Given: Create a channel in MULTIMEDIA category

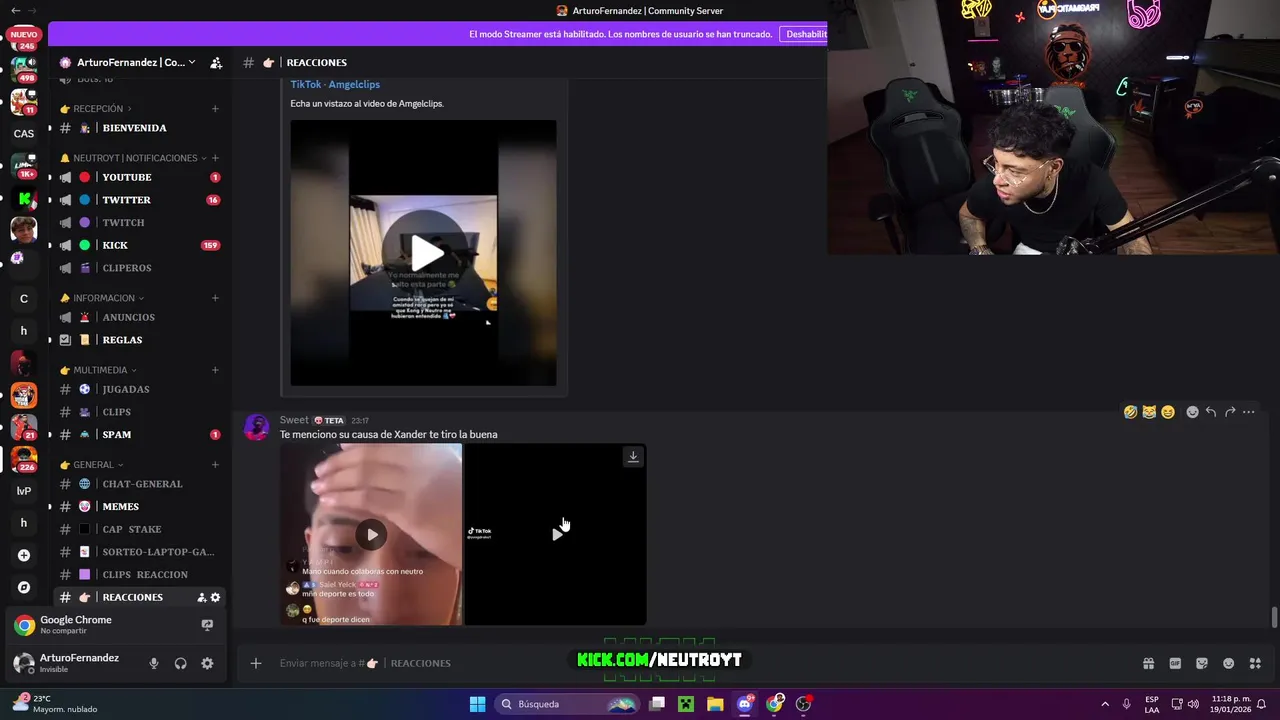Looking at the screenshot, I should pos(215,370).
